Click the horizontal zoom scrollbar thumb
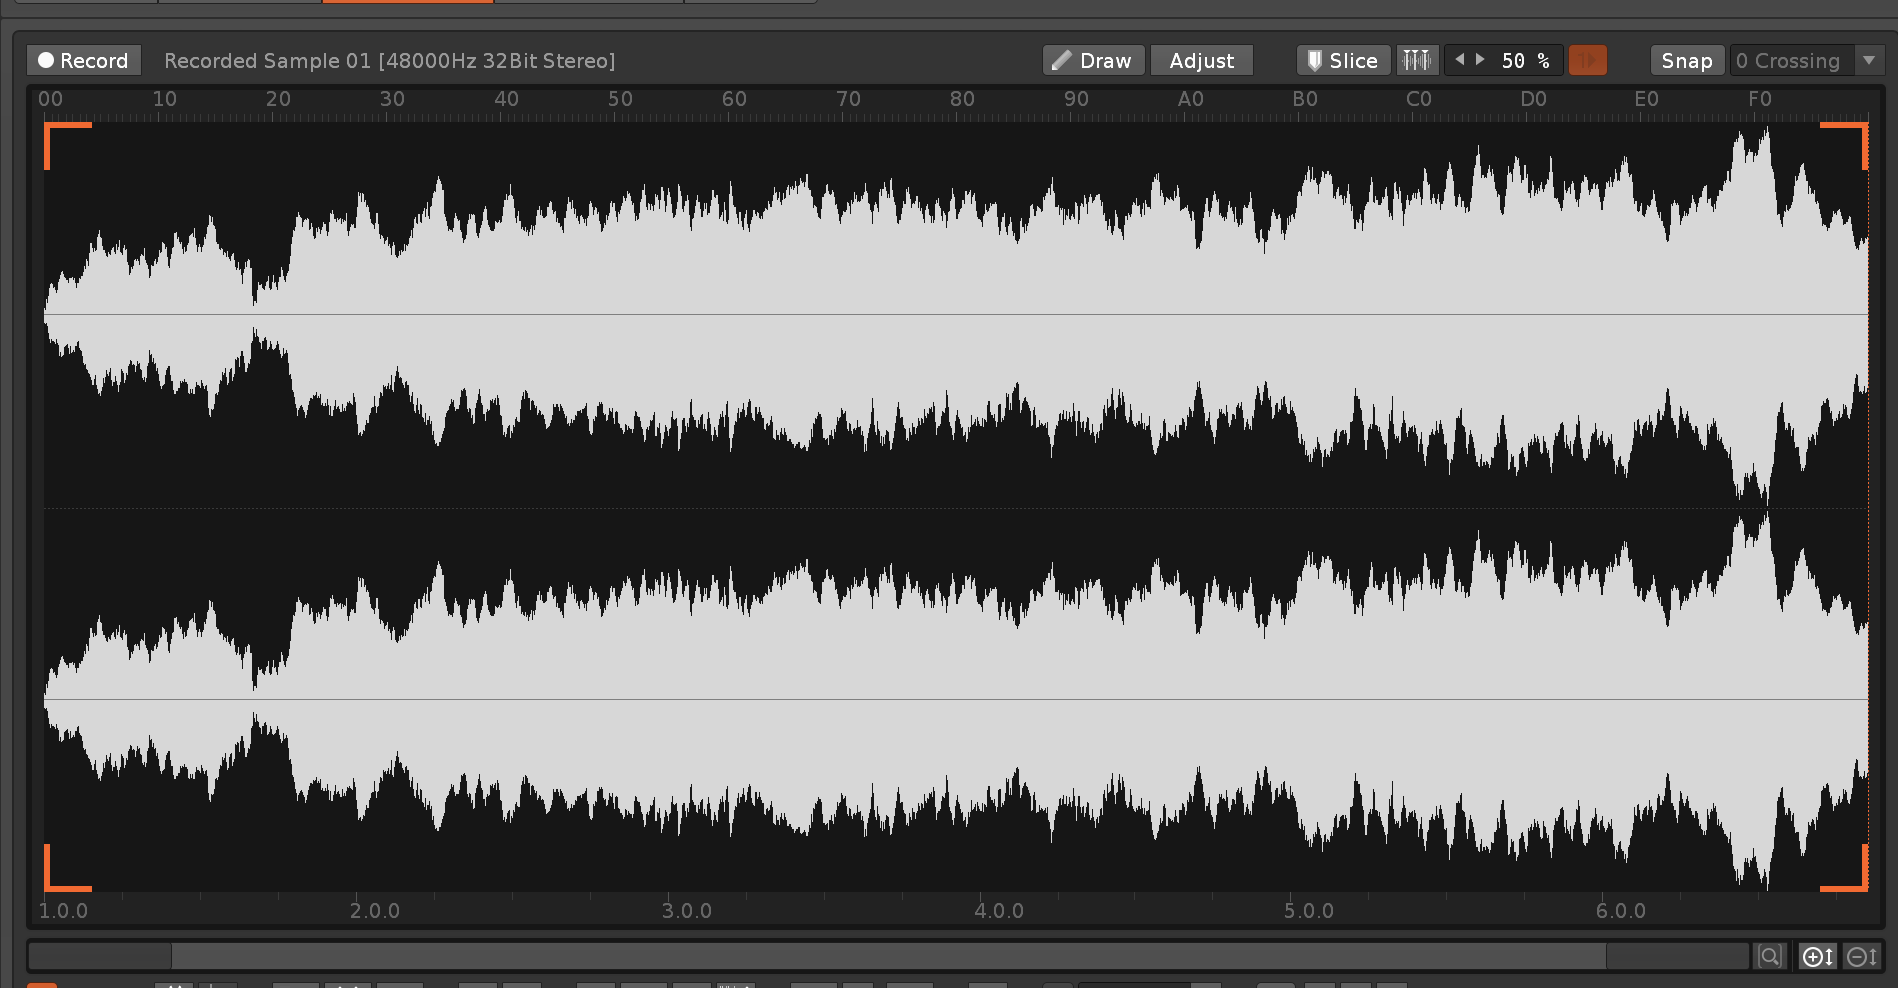The height and width of the screenshot is (988, 1898). (x=888, y=957)
